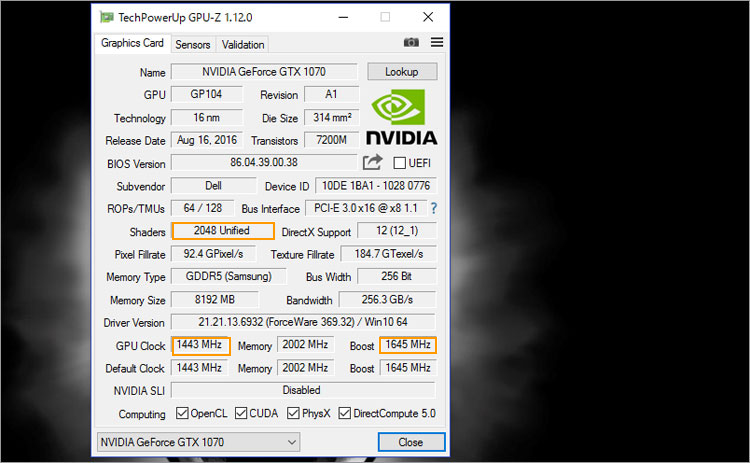Click the GPU Clock row Memory 2002 MHz
750x463 pixels.
tap(305, 344)
